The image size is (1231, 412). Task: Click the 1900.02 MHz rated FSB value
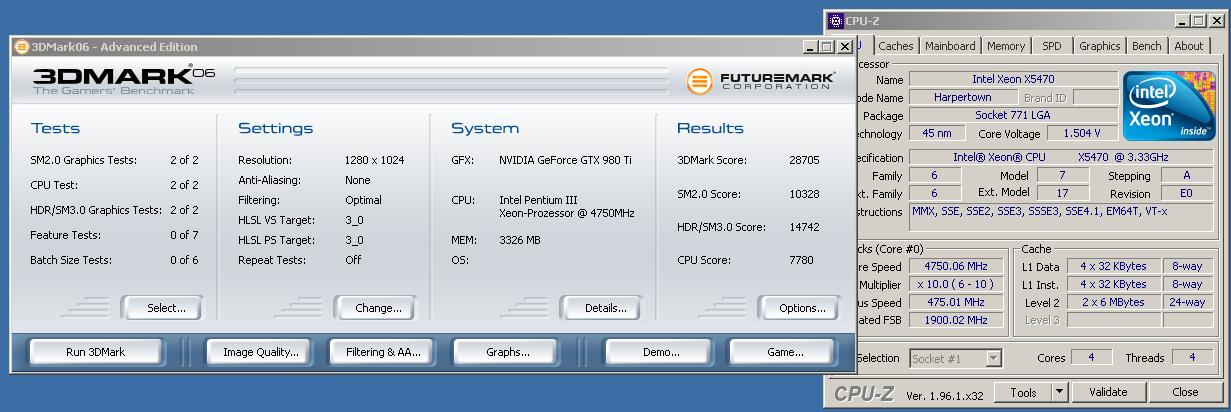[x=956, y=320]
